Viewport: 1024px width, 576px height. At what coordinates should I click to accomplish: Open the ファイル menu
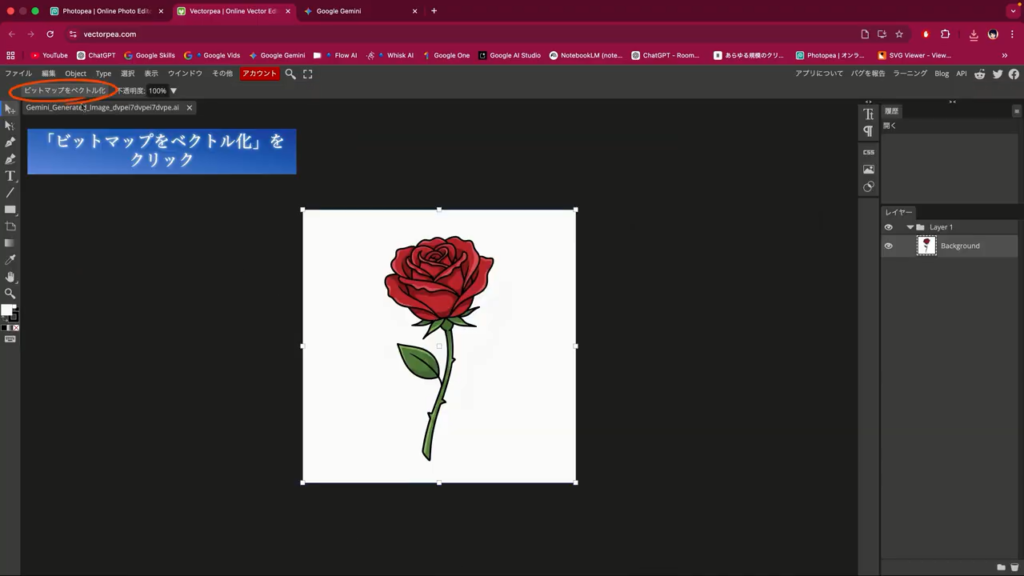point(18,74)
